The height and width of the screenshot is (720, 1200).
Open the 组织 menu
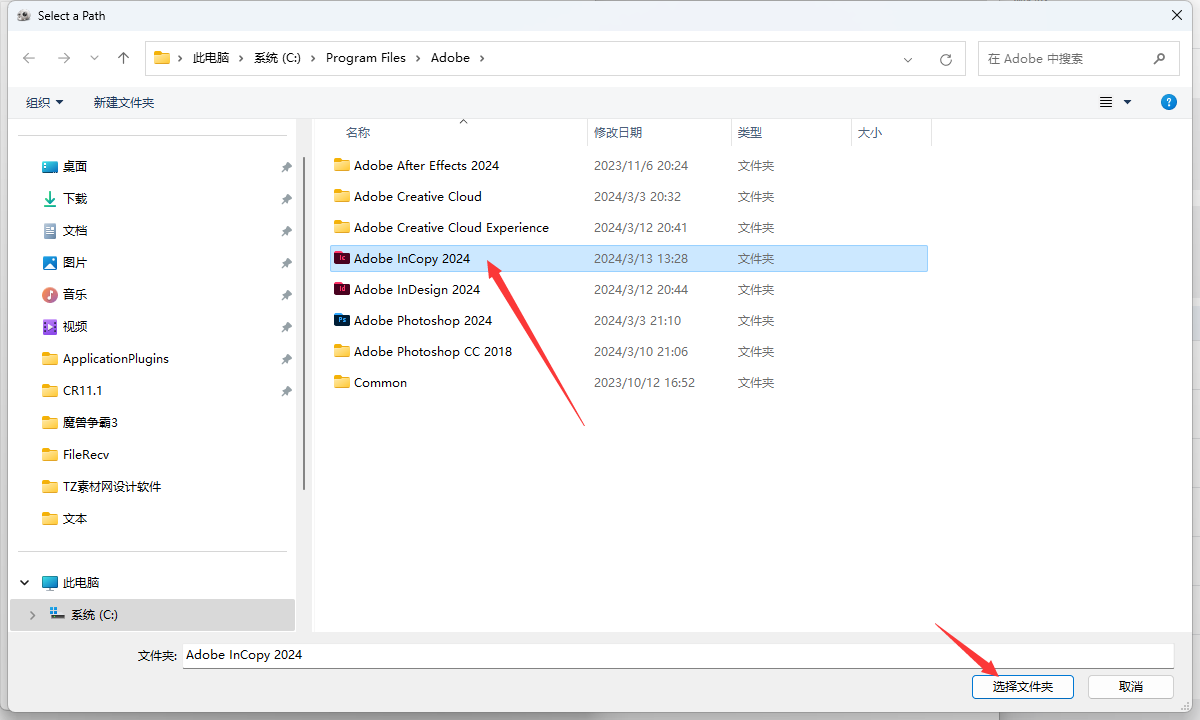tap(45, 102)
